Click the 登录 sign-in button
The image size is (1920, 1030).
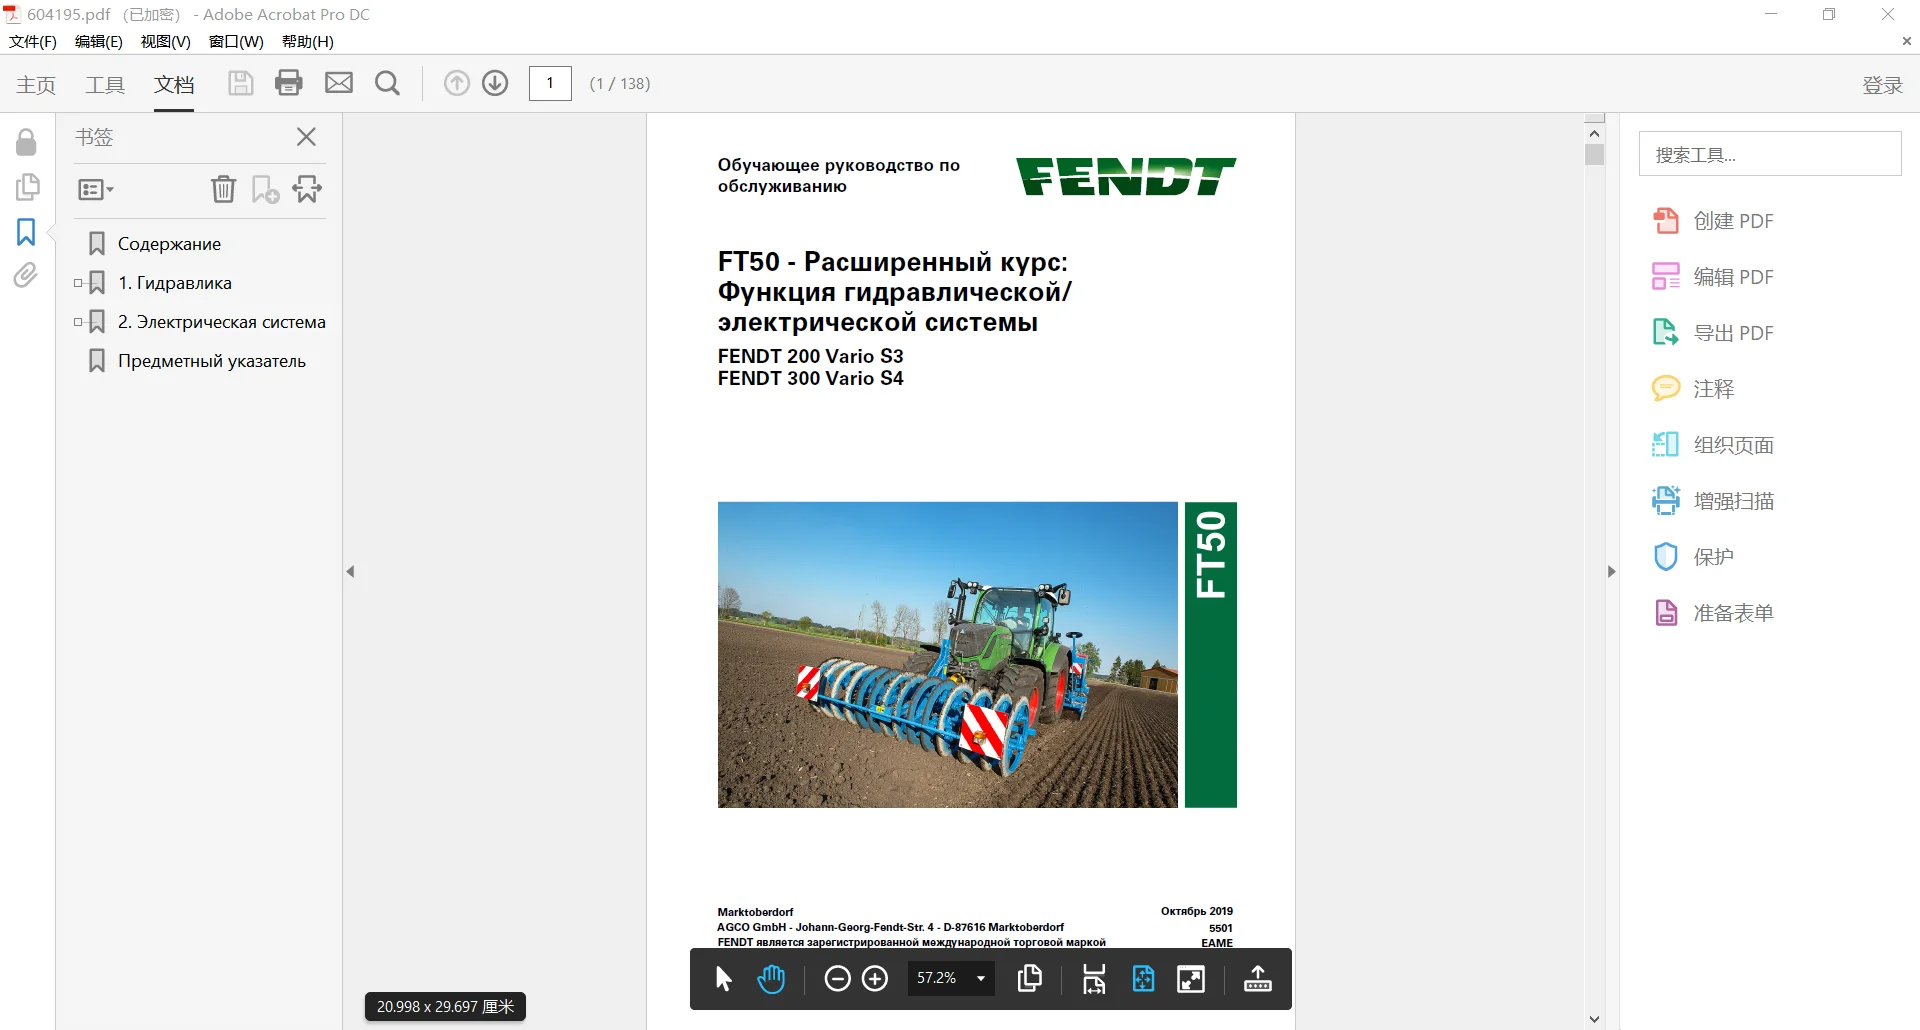tap(1881, 84)
